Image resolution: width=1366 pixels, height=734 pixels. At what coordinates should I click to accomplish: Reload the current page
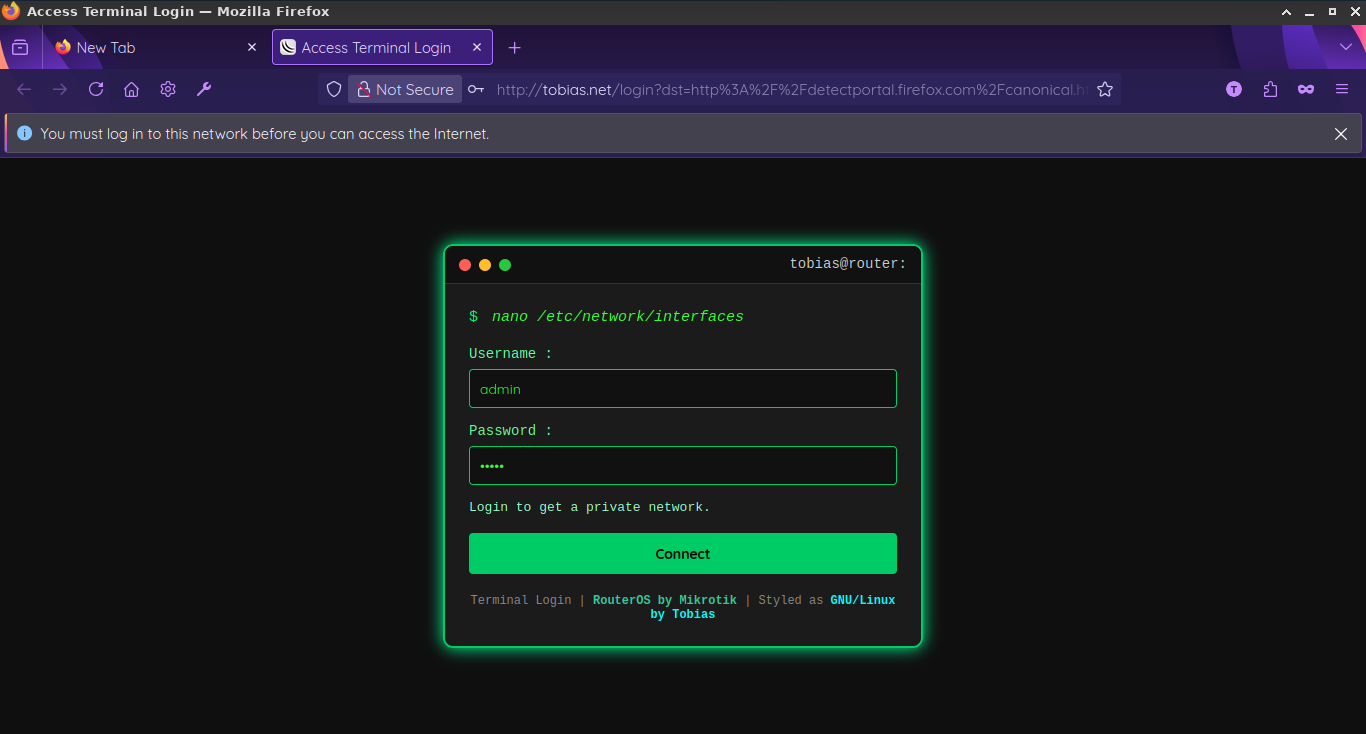96,89
